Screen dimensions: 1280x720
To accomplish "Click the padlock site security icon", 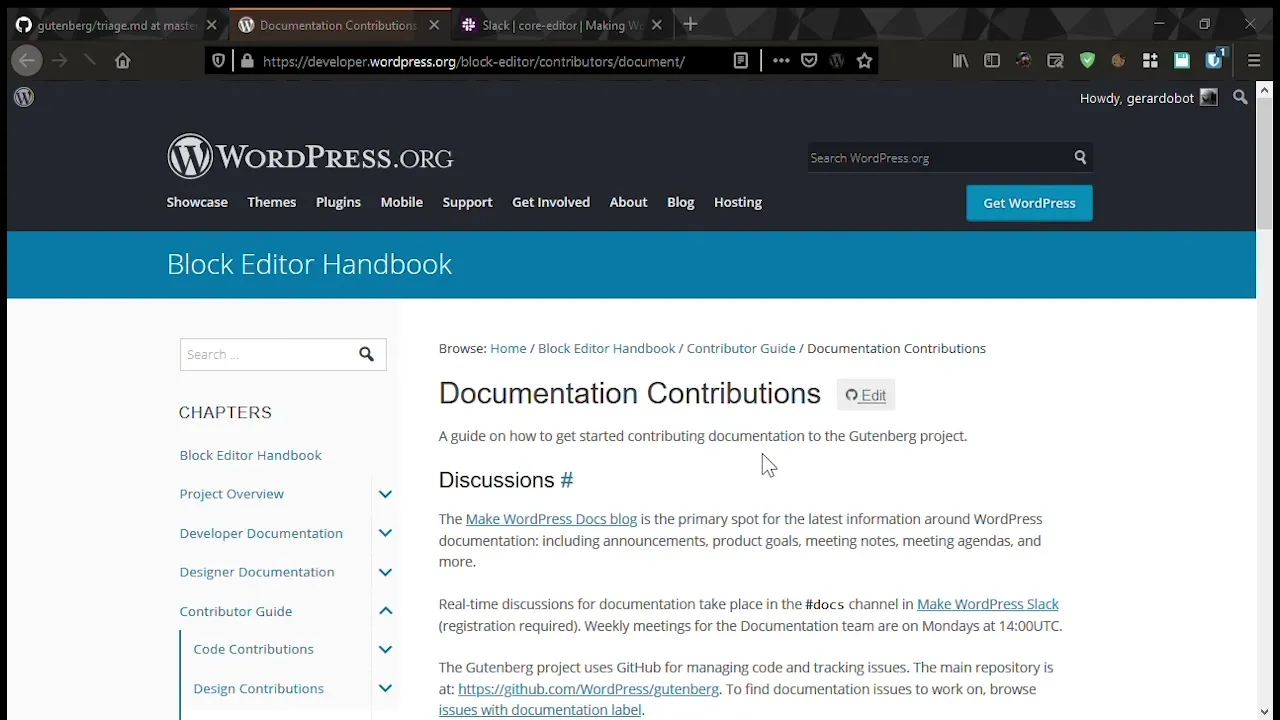I will pos(247,61).
